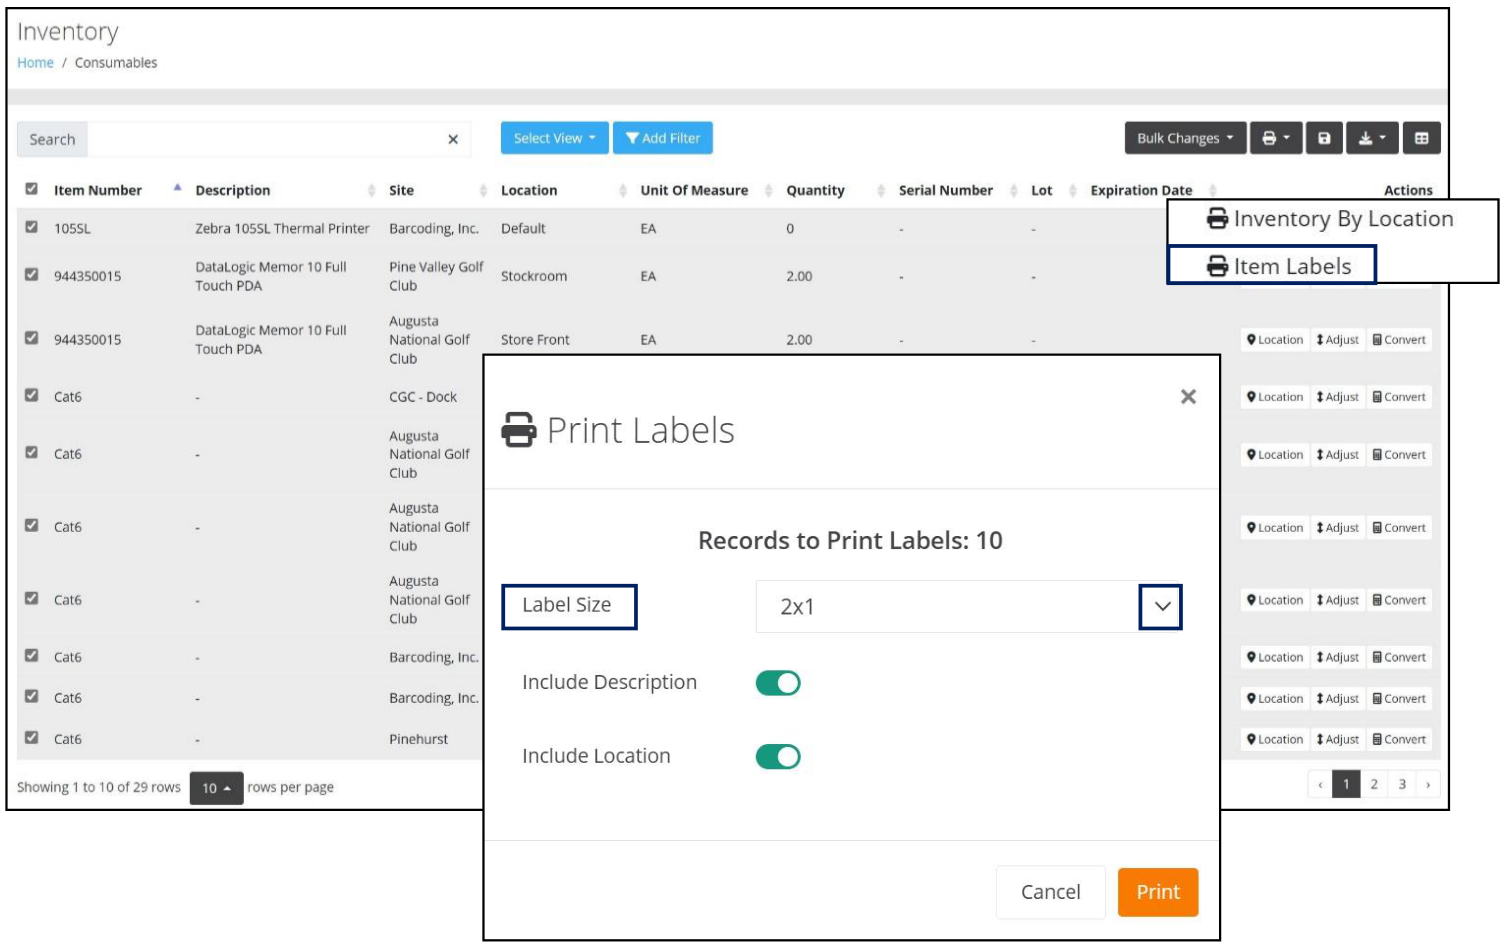The width and height of the screenshot is (1506, 948).
Task: Click Location action for Cat6 Barcoding row above Pinehurst
Action: pos(1275,698)
